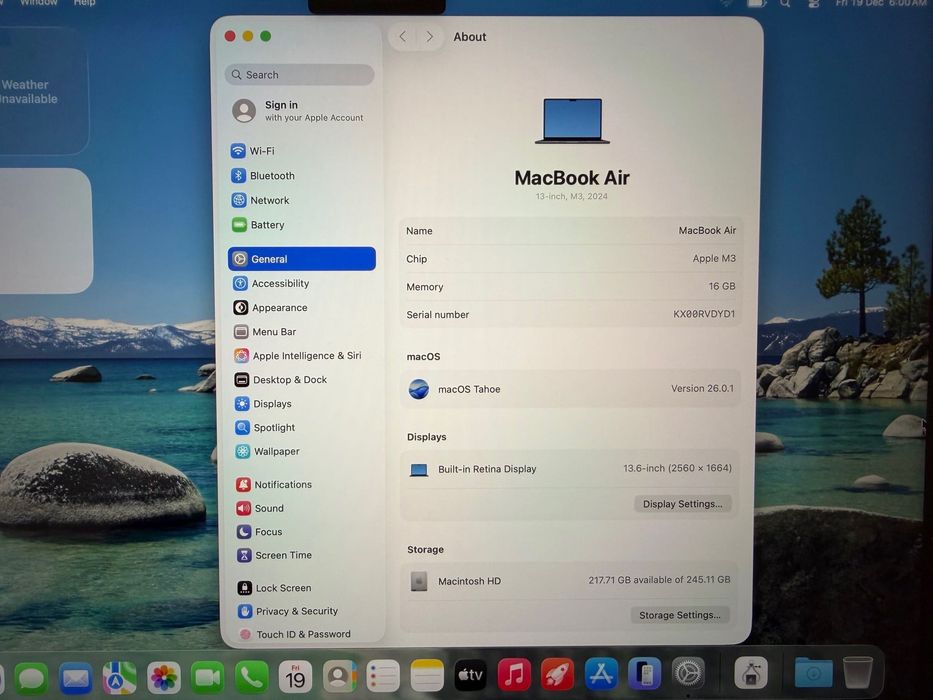This screenshot has width=933, height=700.
Task: Open Notes from the Dock
Action: coord(427,676)
